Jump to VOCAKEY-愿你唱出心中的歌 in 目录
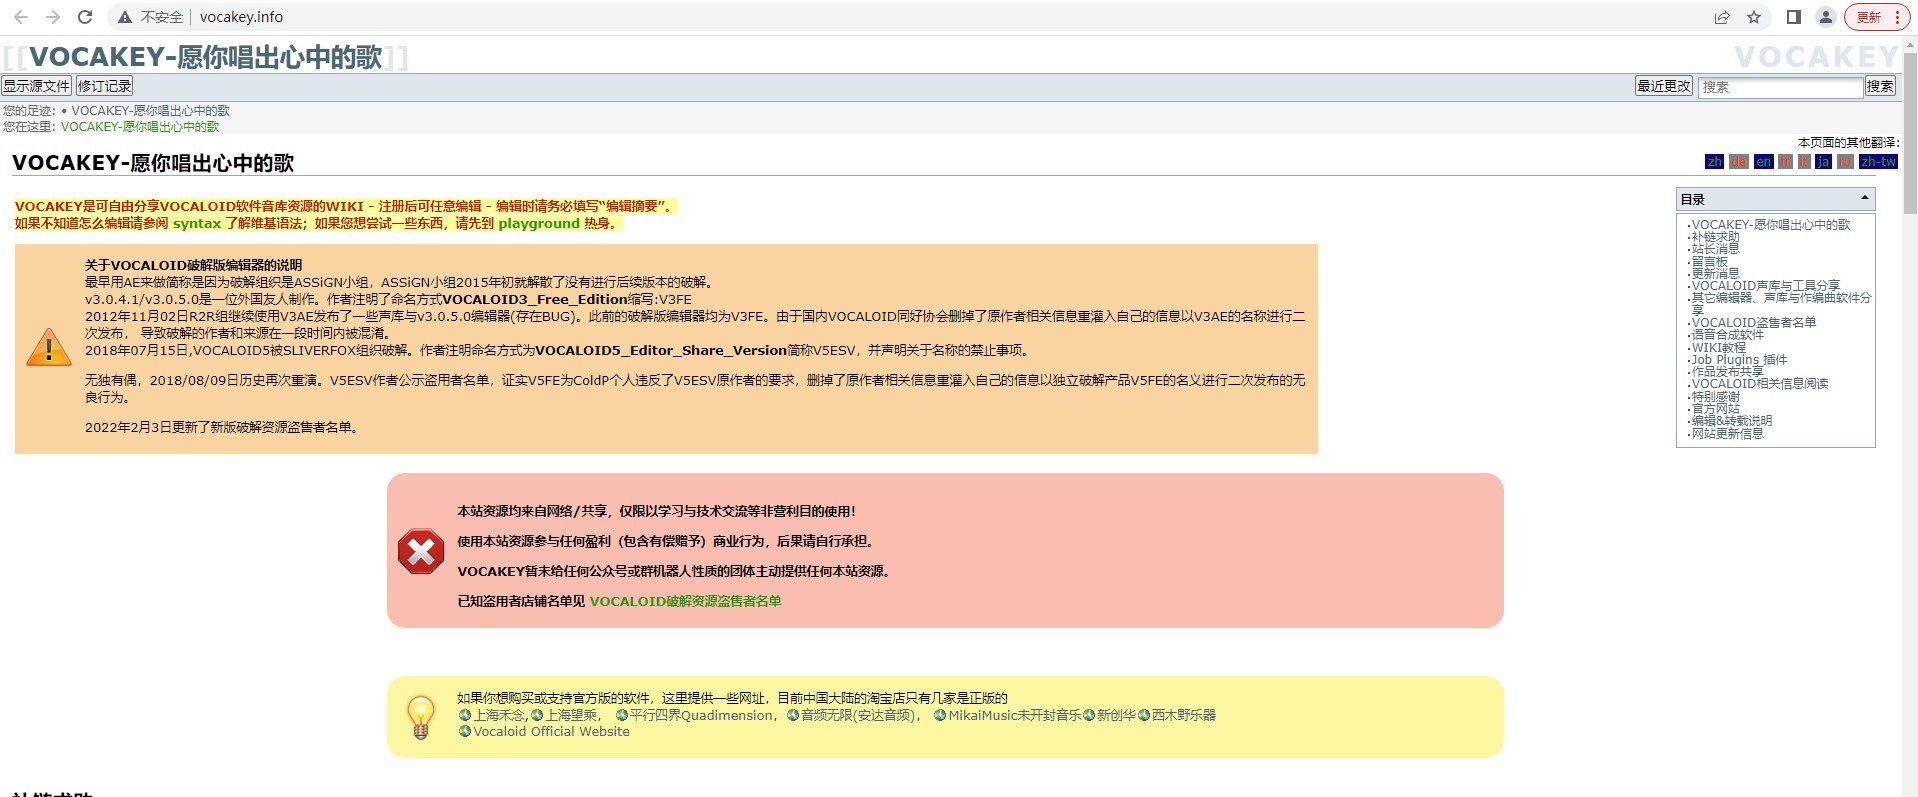Viewport: 1918px width, 797px height. pyautogui.click(x=1771, y=225)
